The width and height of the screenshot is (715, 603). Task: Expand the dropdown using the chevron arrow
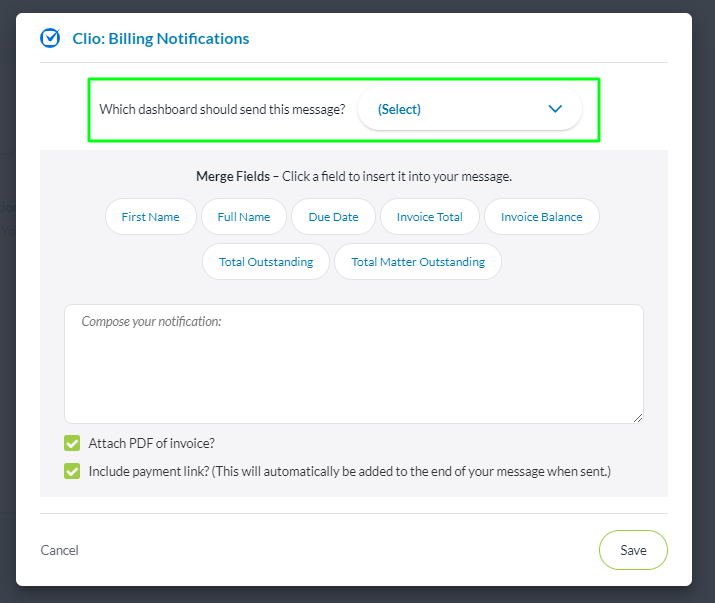click(x=556, y=109)
